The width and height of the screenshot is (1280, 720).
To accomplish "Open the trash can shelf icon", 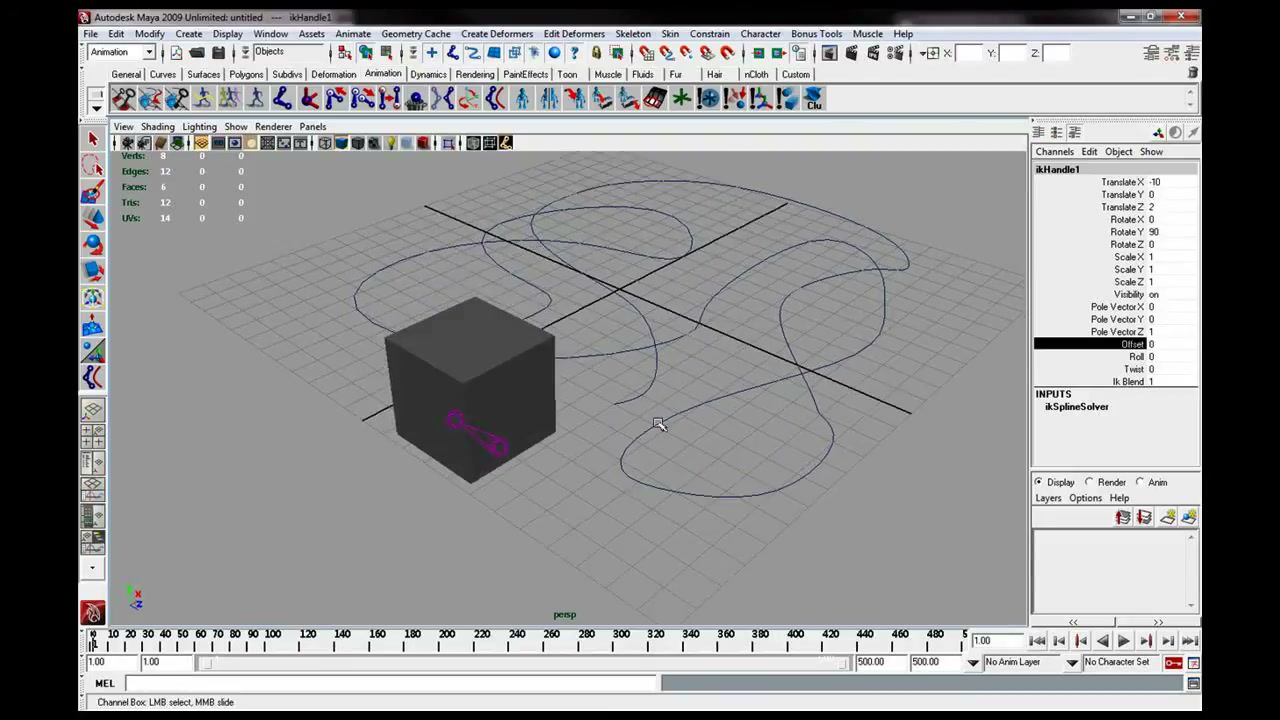I will pos(1192,73).
